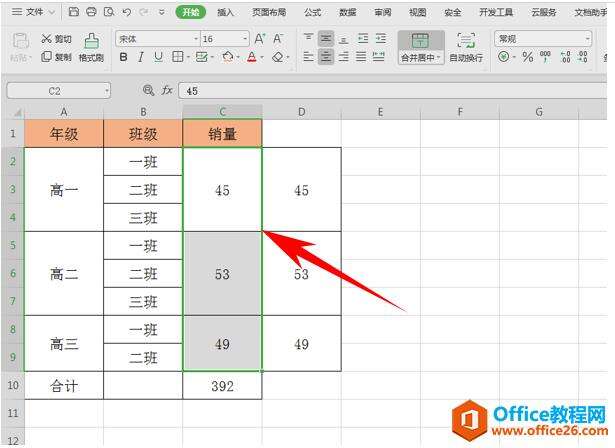
Task: Click the Undo arrow icon
Action: 126,12
